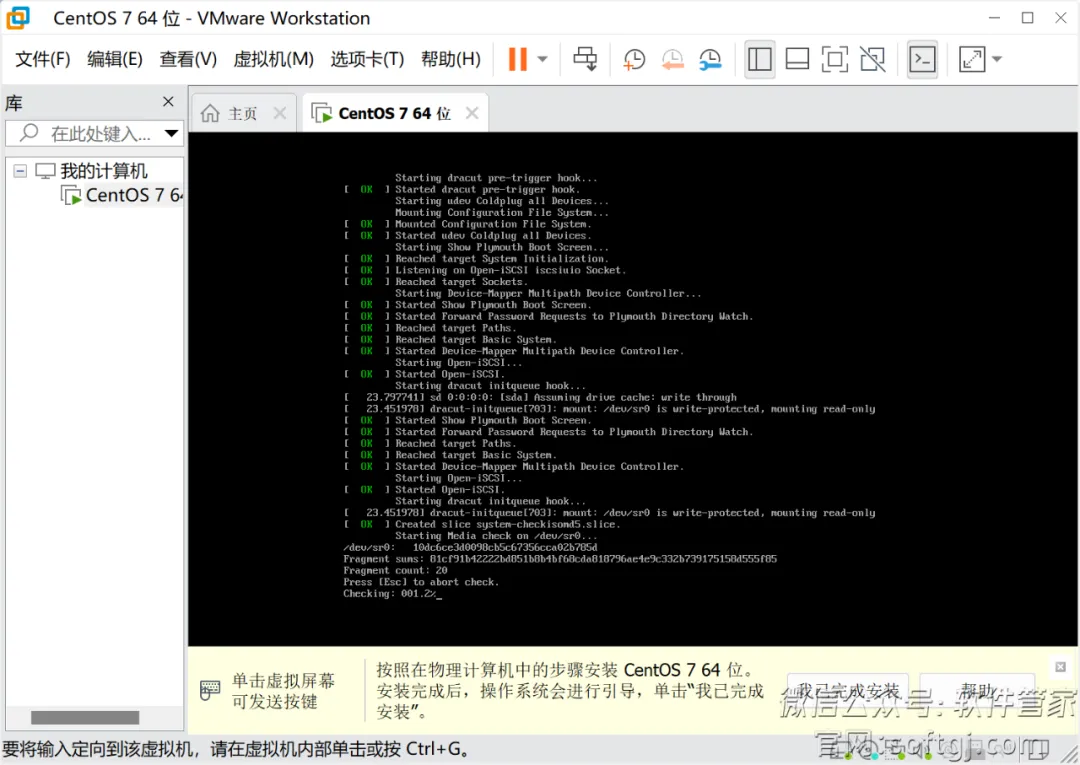
Task: Expand the display stretch options arrow
Action: [997, 59]
